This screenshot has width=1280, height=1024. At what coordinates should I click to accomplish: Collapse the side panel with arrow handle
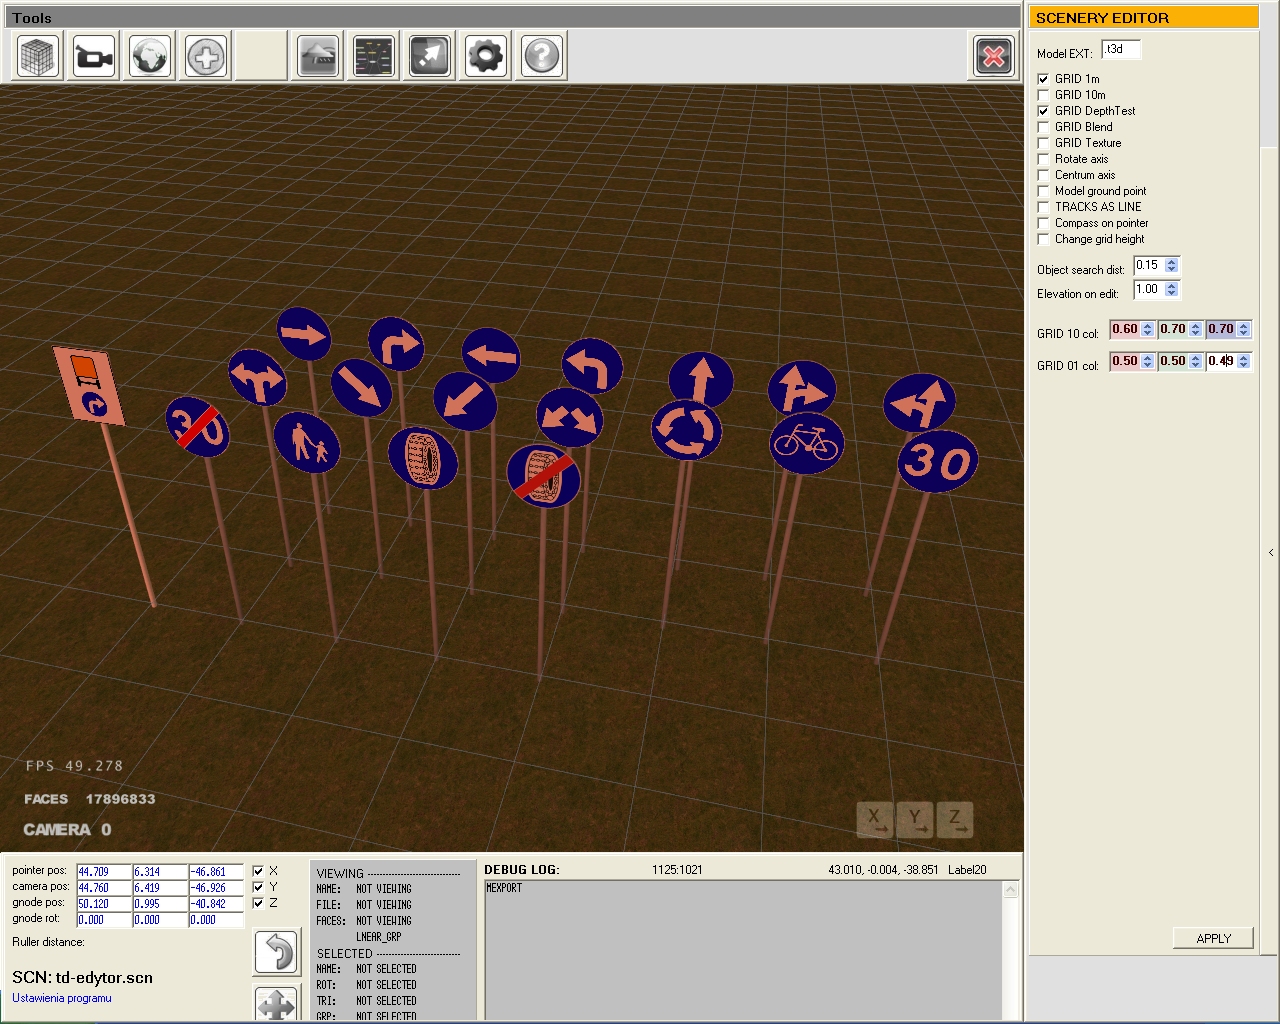click(x=1271, y=552)
